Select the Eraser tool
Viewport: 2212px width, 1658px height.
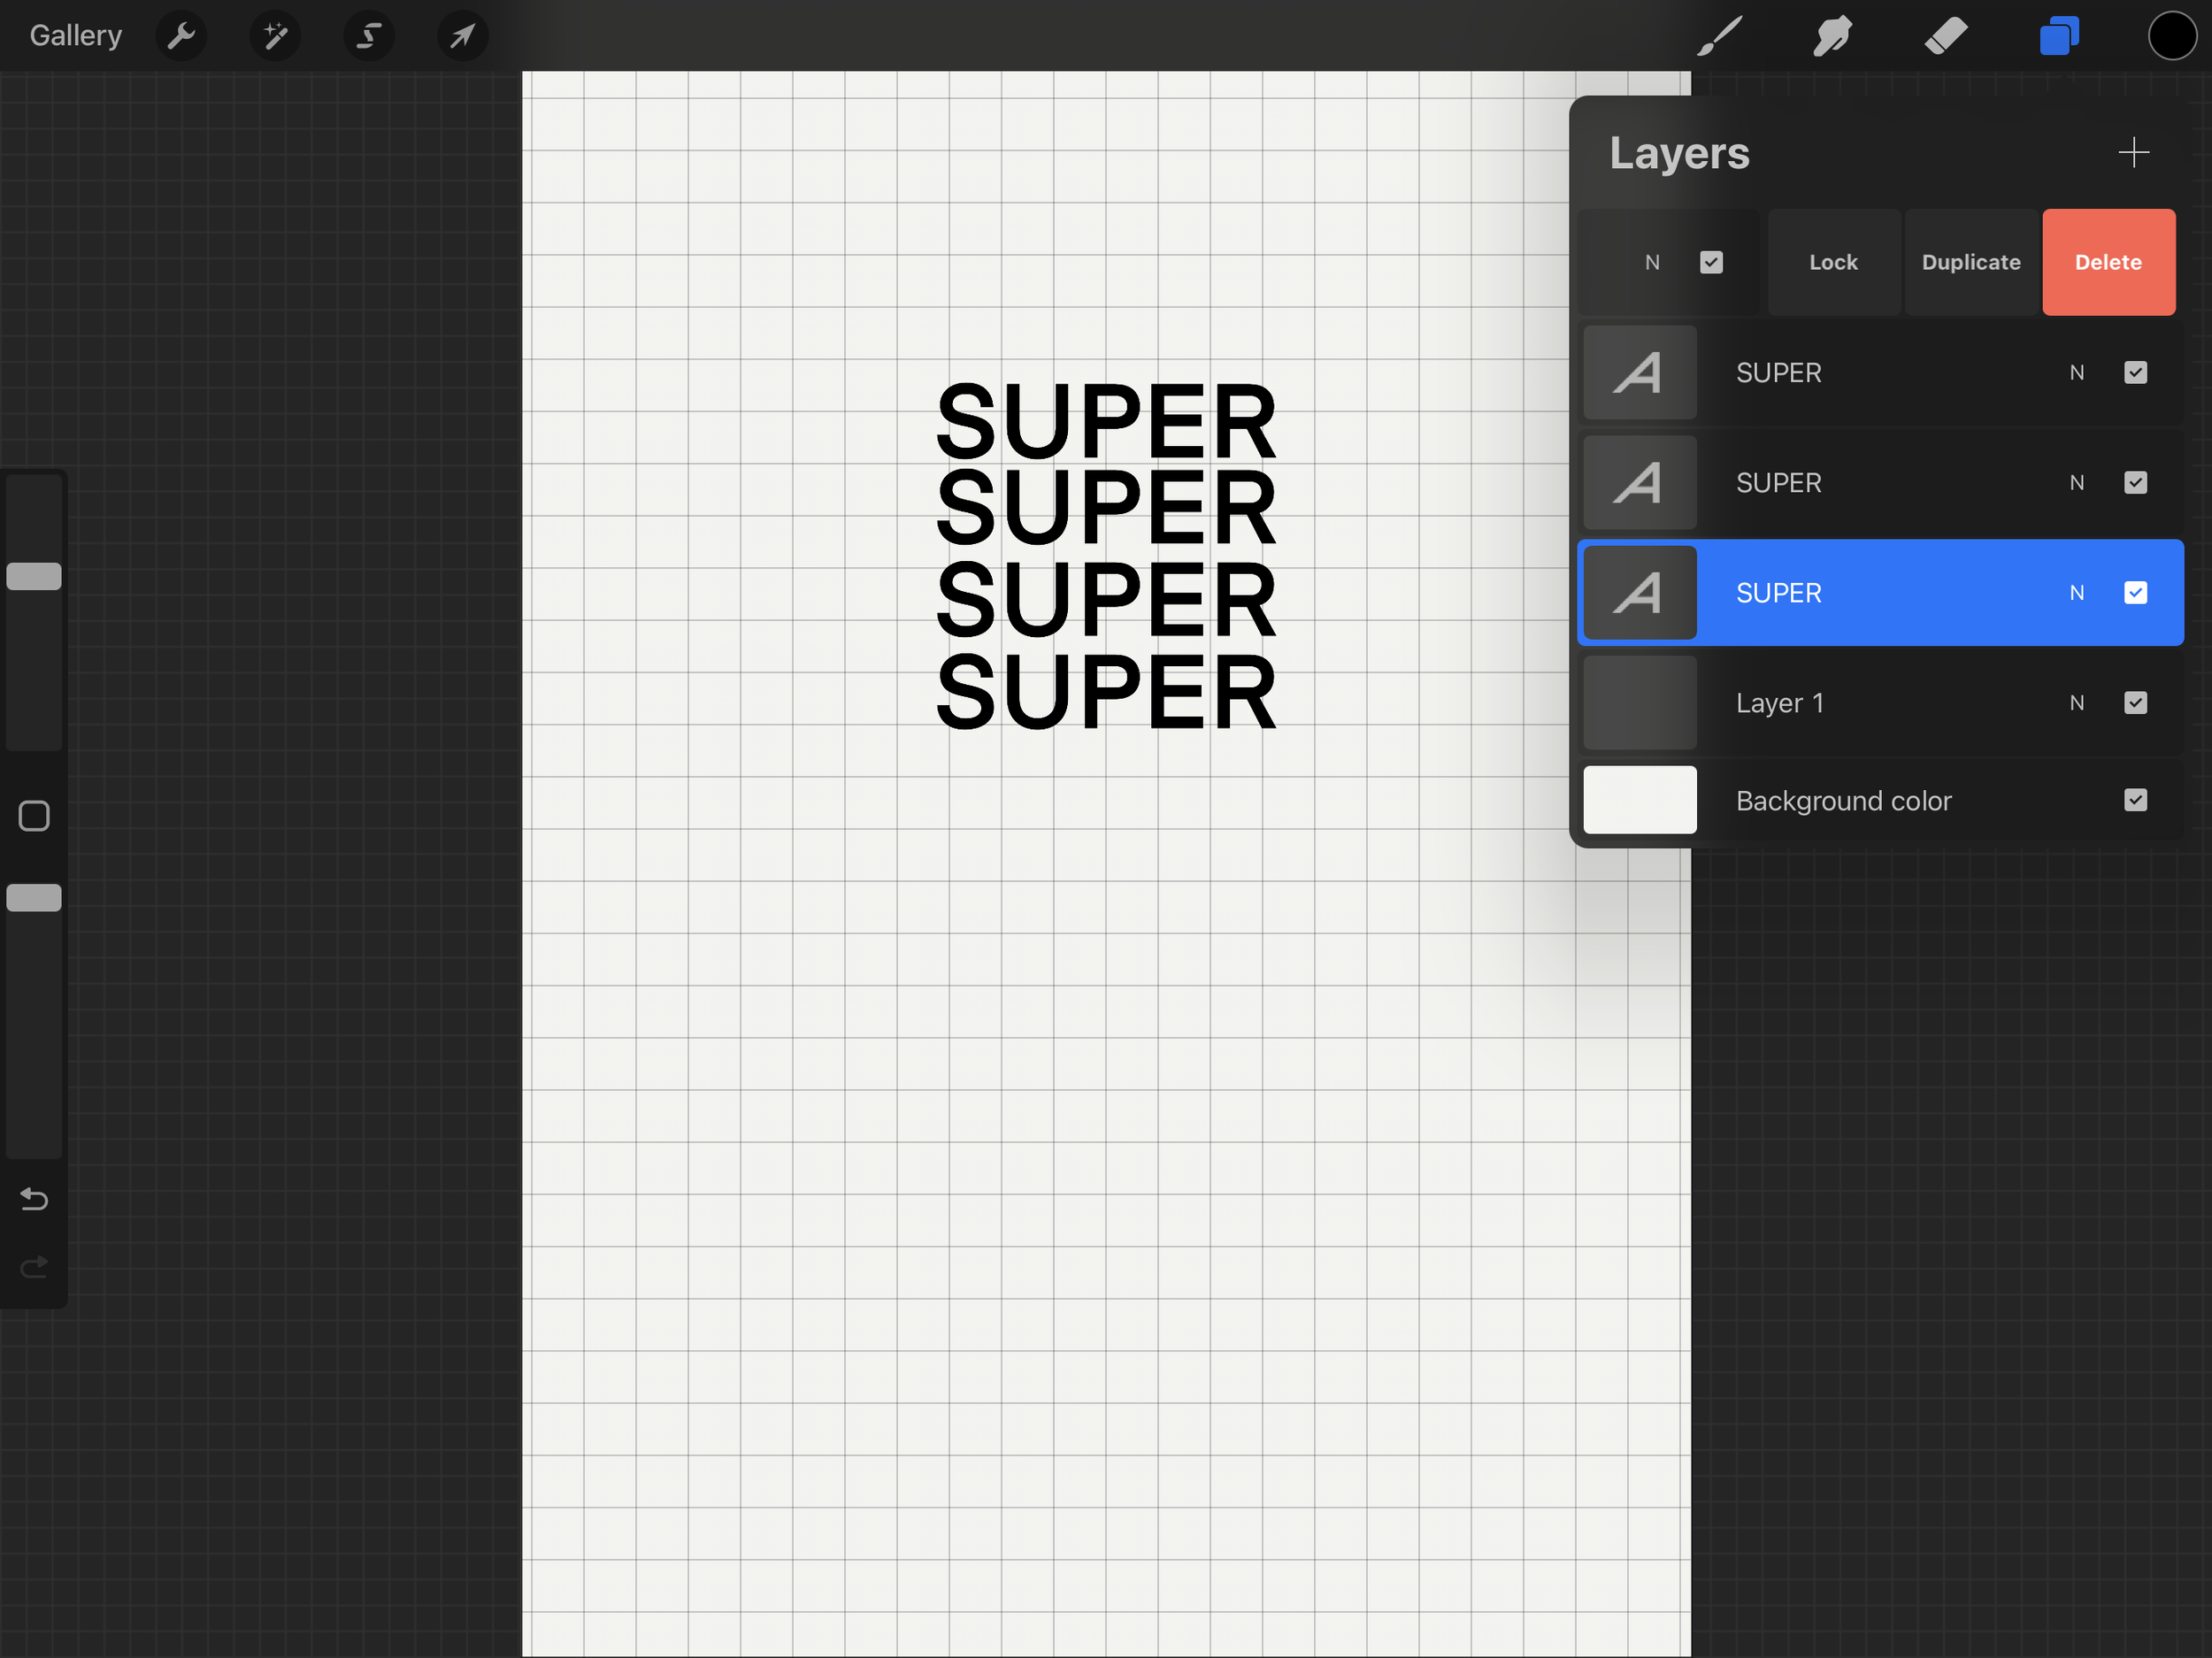click(x=1946, y=37)
